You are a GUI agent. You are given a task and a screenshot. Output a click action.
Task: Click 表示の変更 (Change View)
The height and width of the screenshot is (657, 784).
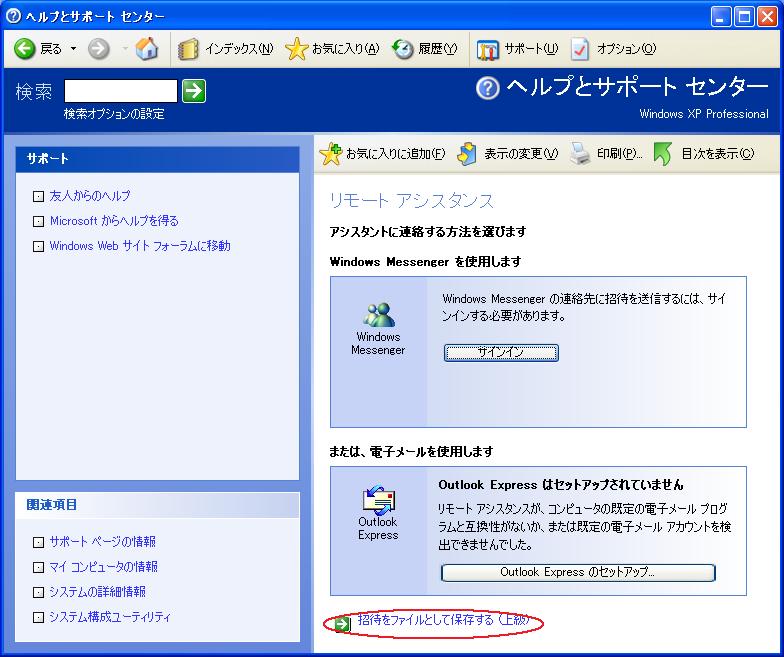(467, 154)
